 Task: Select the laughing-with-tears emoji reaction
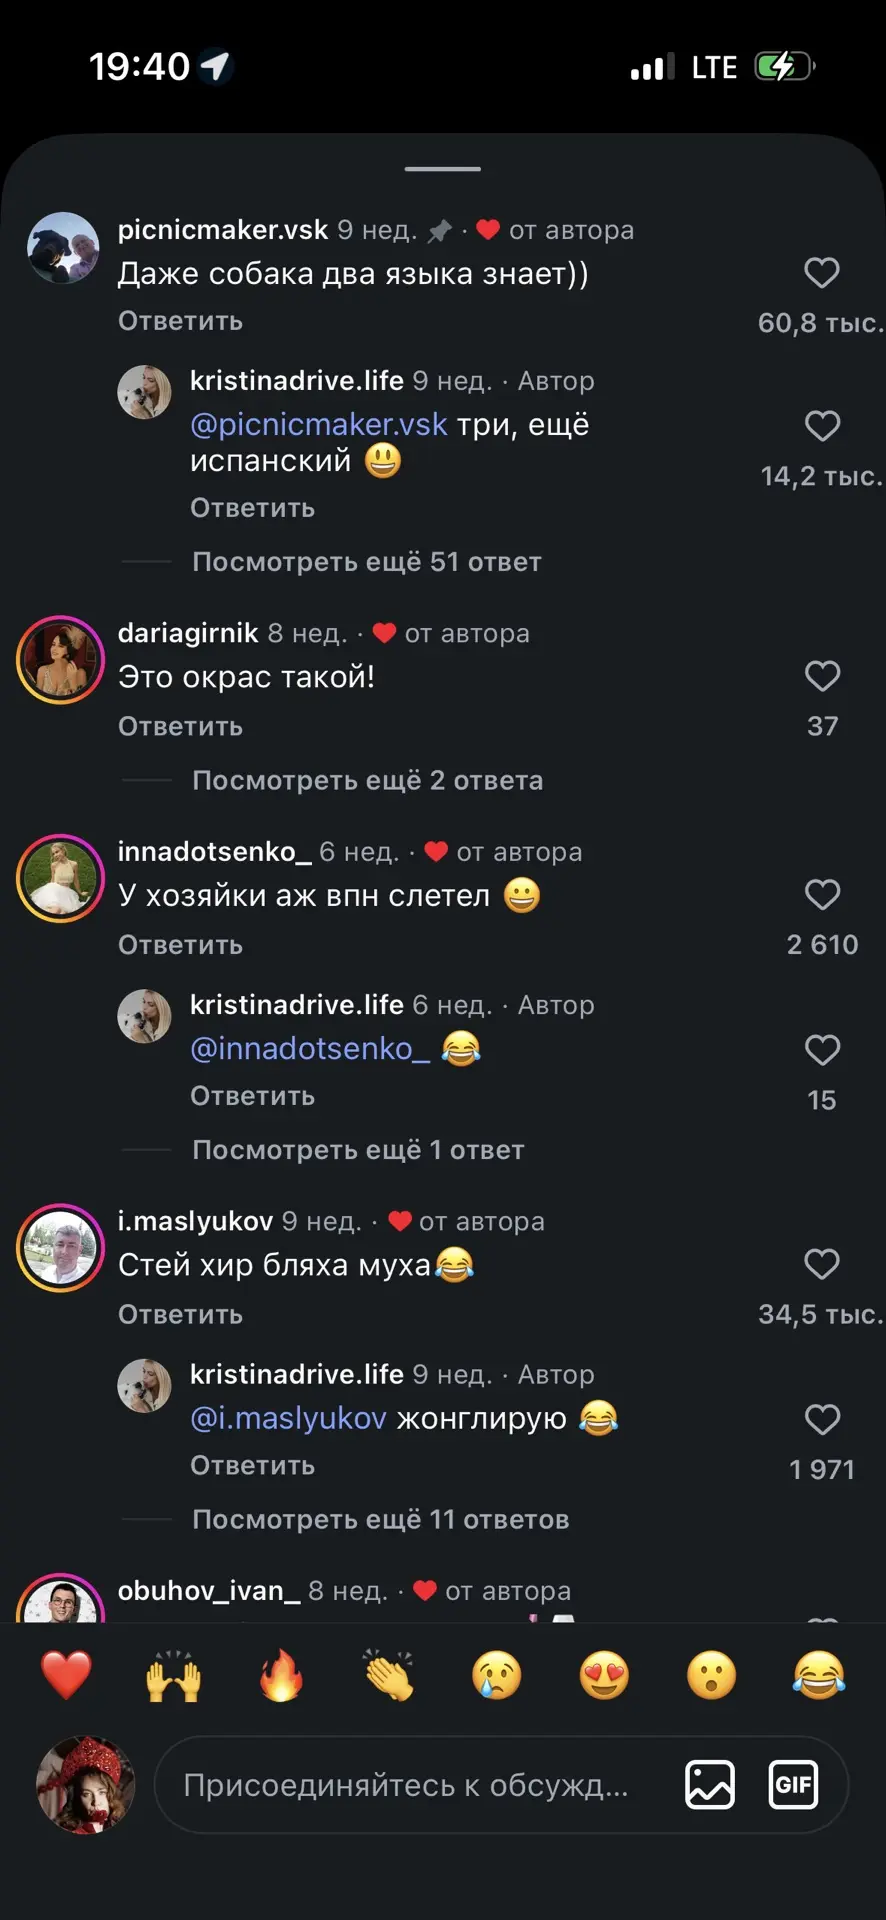click(819, 1676)
